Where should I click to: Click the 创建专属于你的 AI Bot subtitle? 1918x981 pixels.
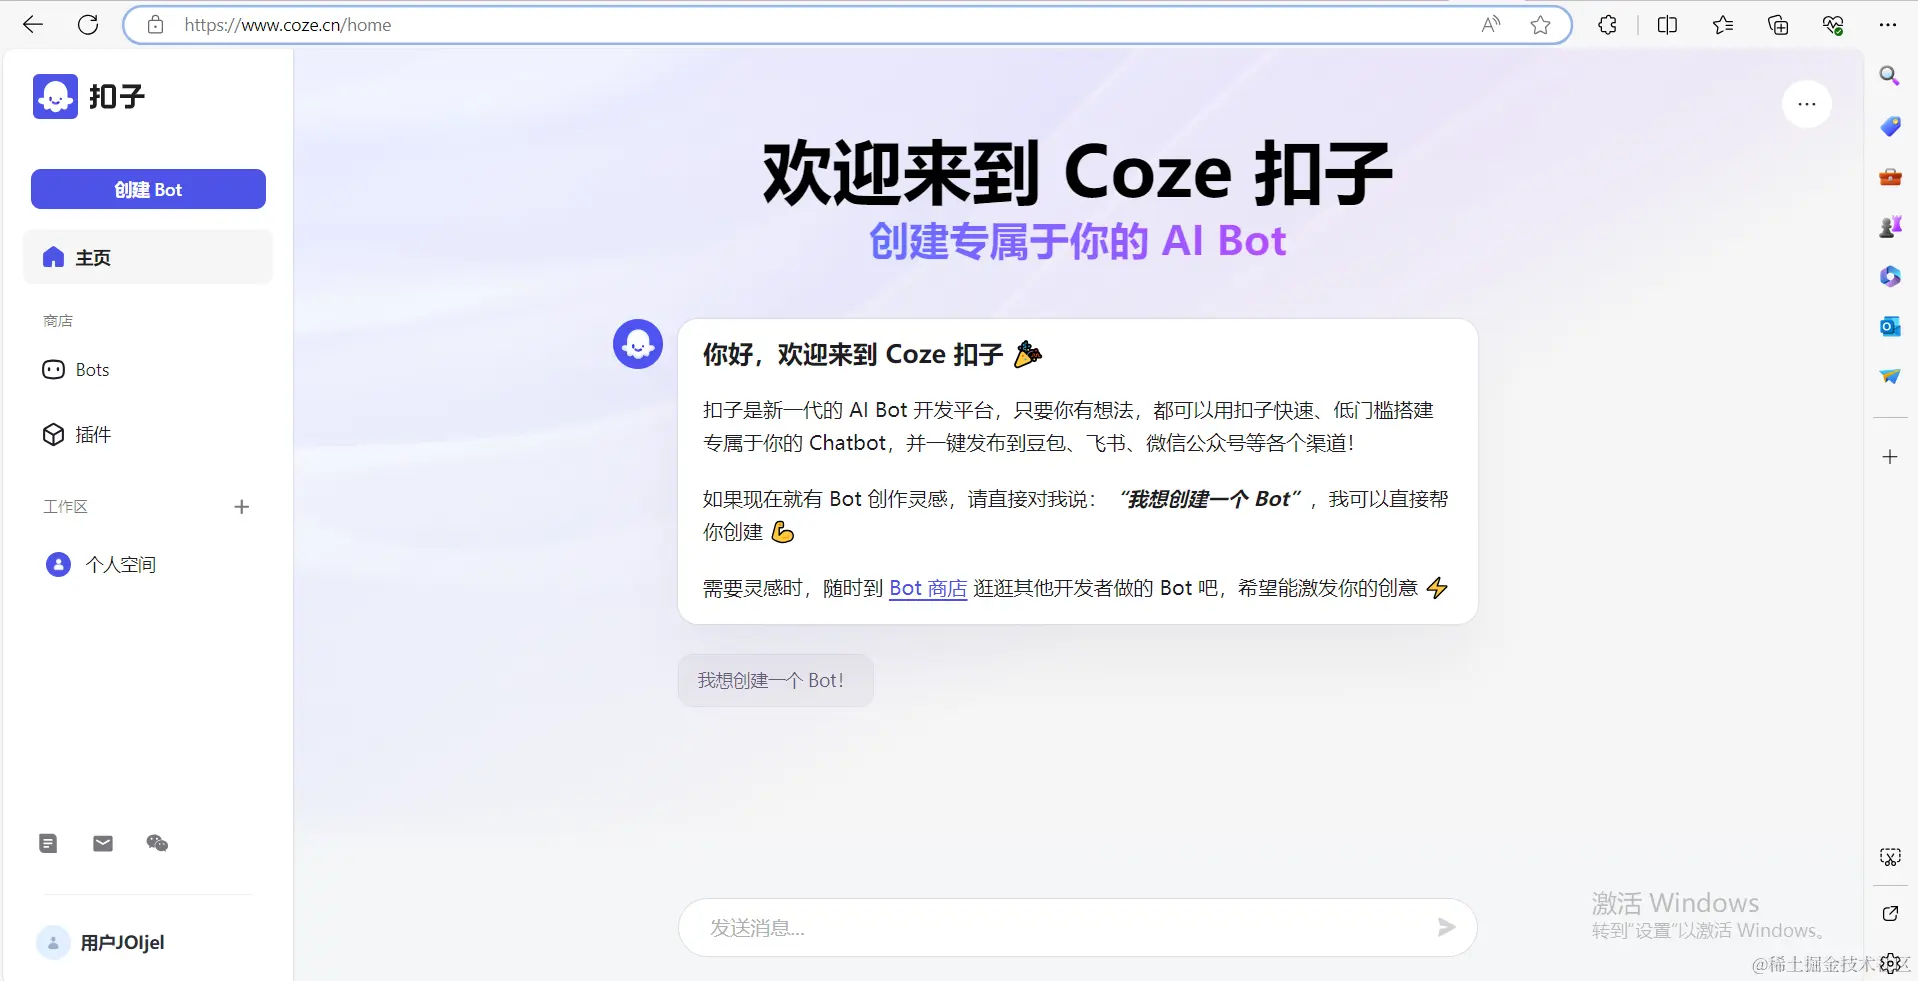point(1077,241)
